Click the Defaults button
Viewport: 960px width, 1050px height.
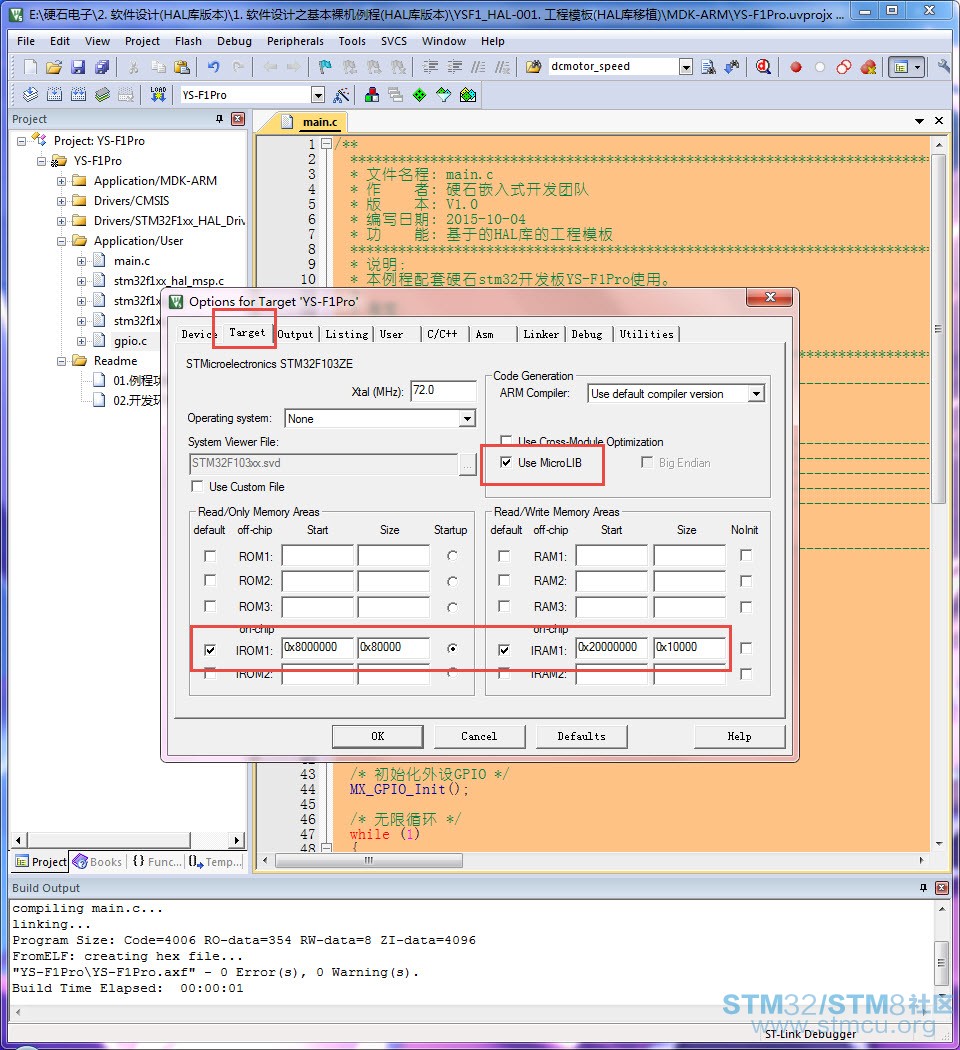coord(581,736)
